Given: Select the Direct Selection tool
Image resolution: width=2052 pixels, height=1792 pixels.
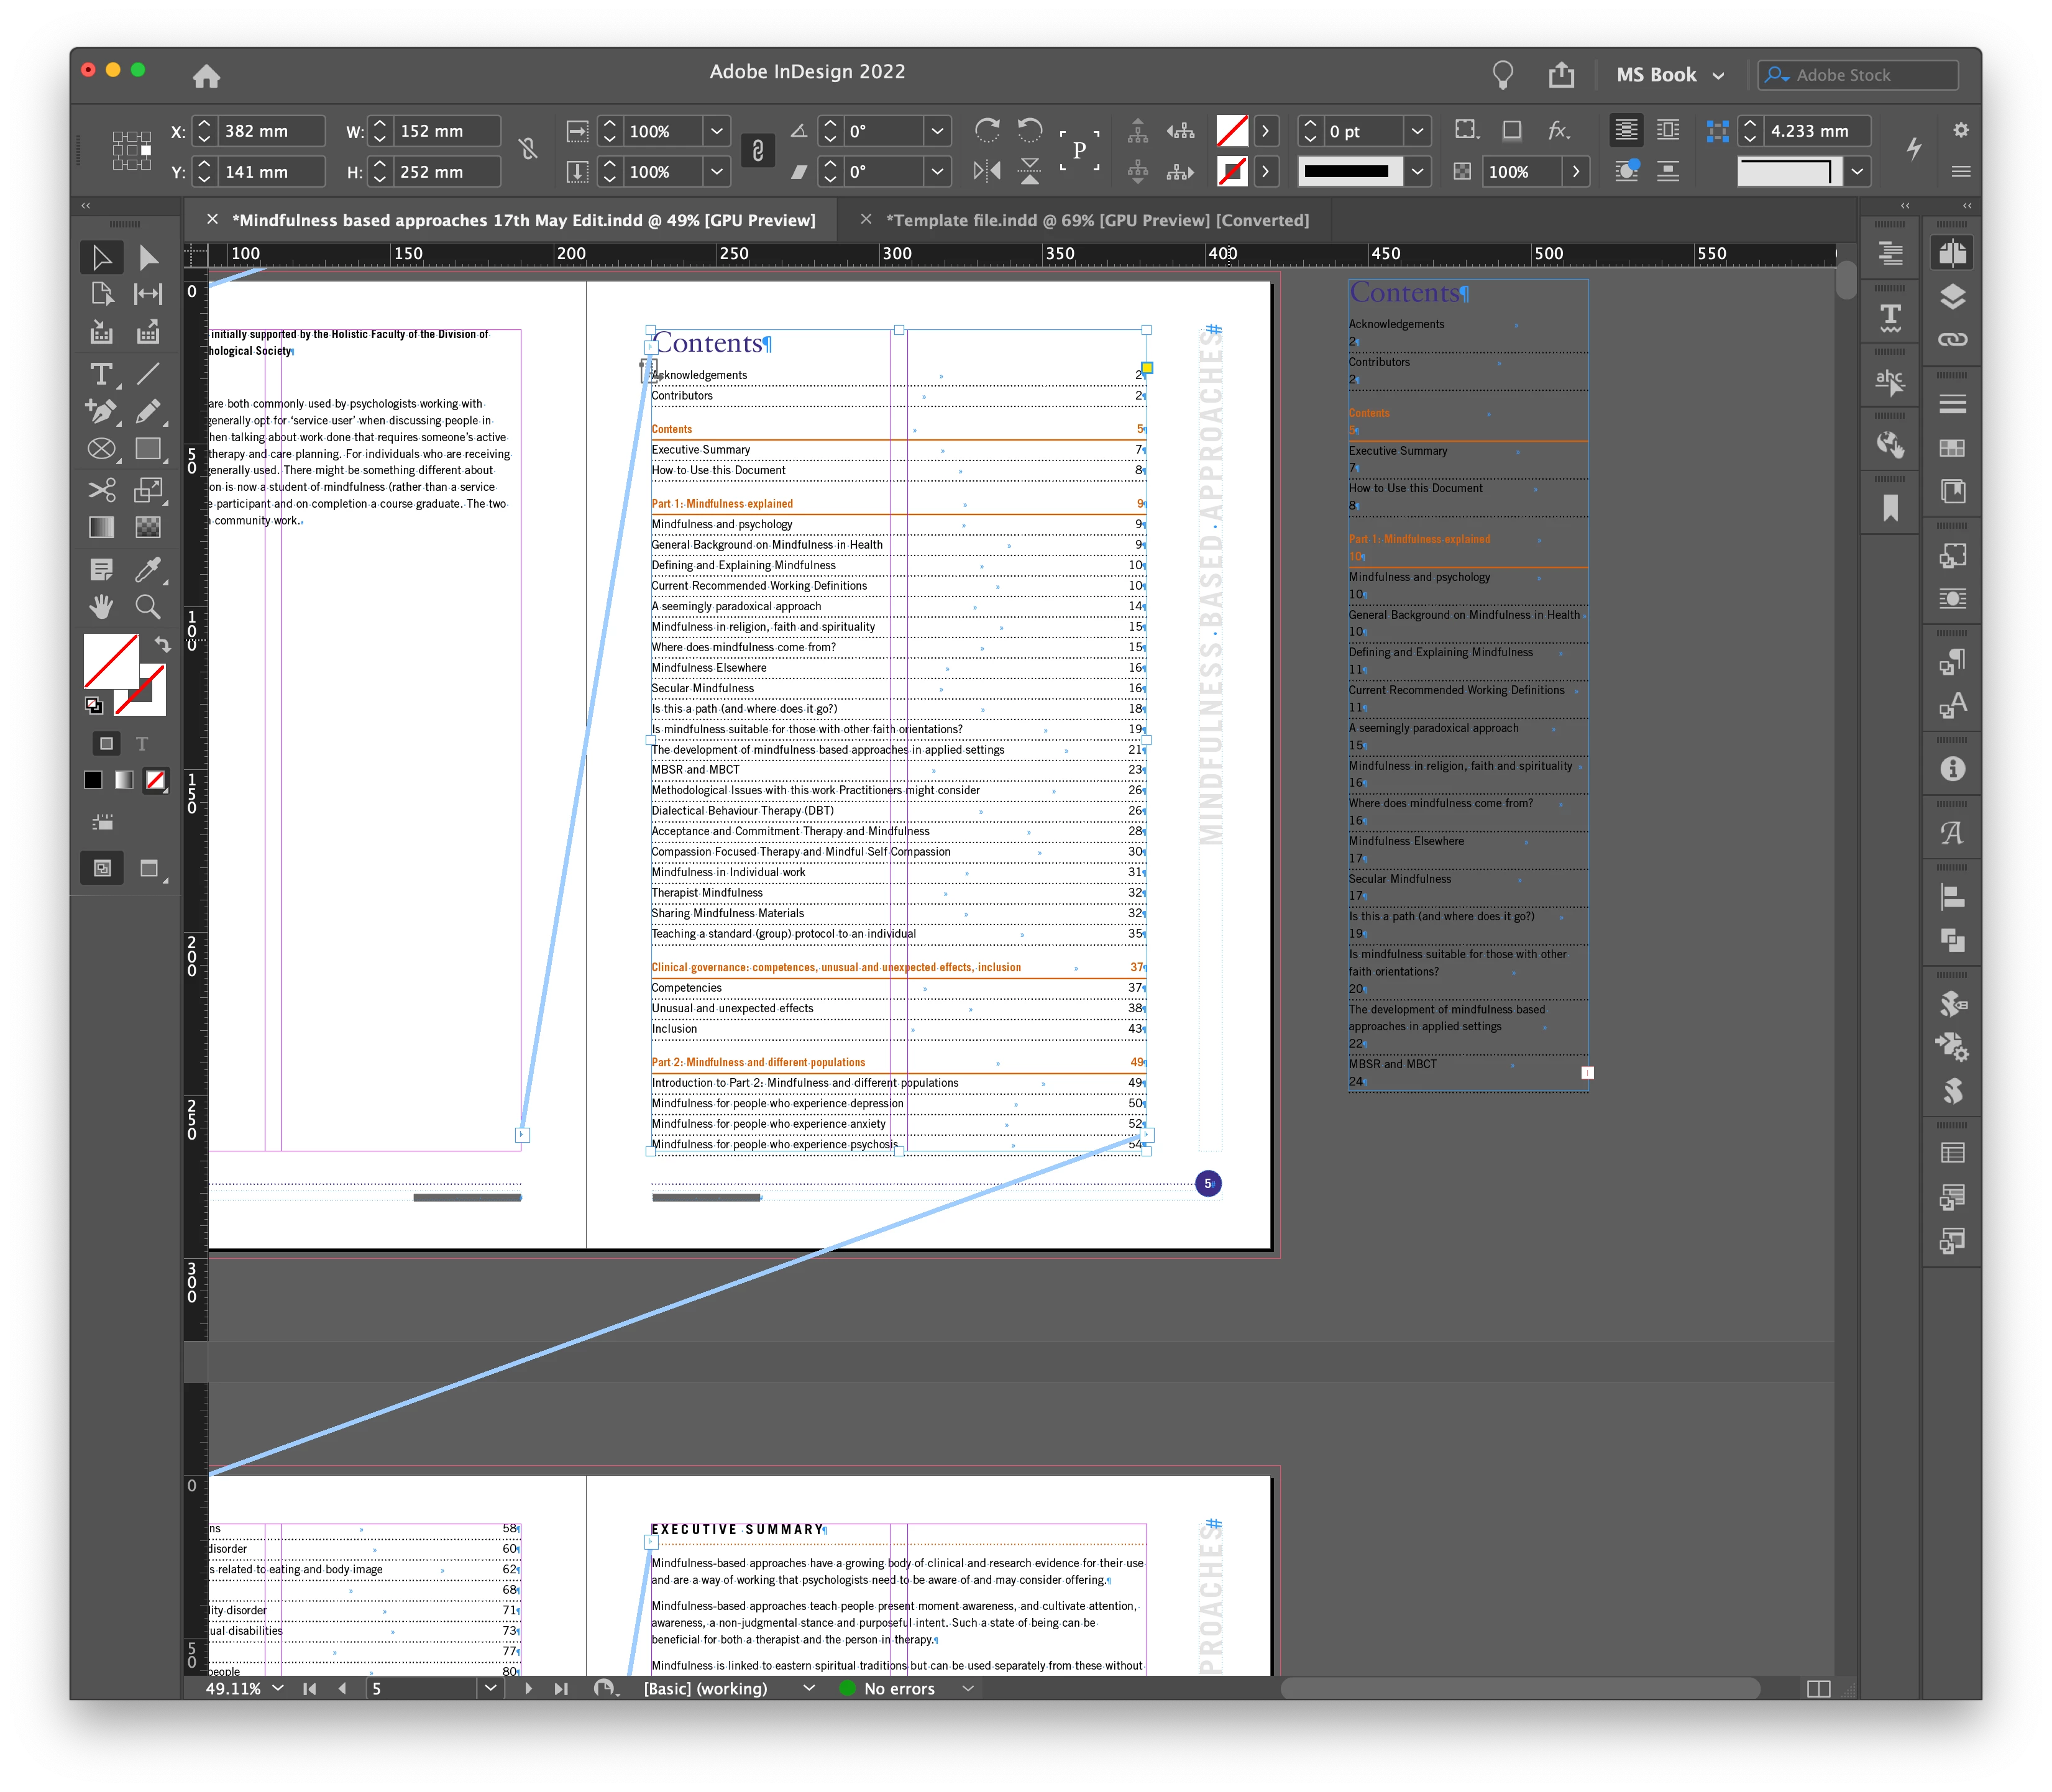Looking at the screenshot, I should 148,258.
